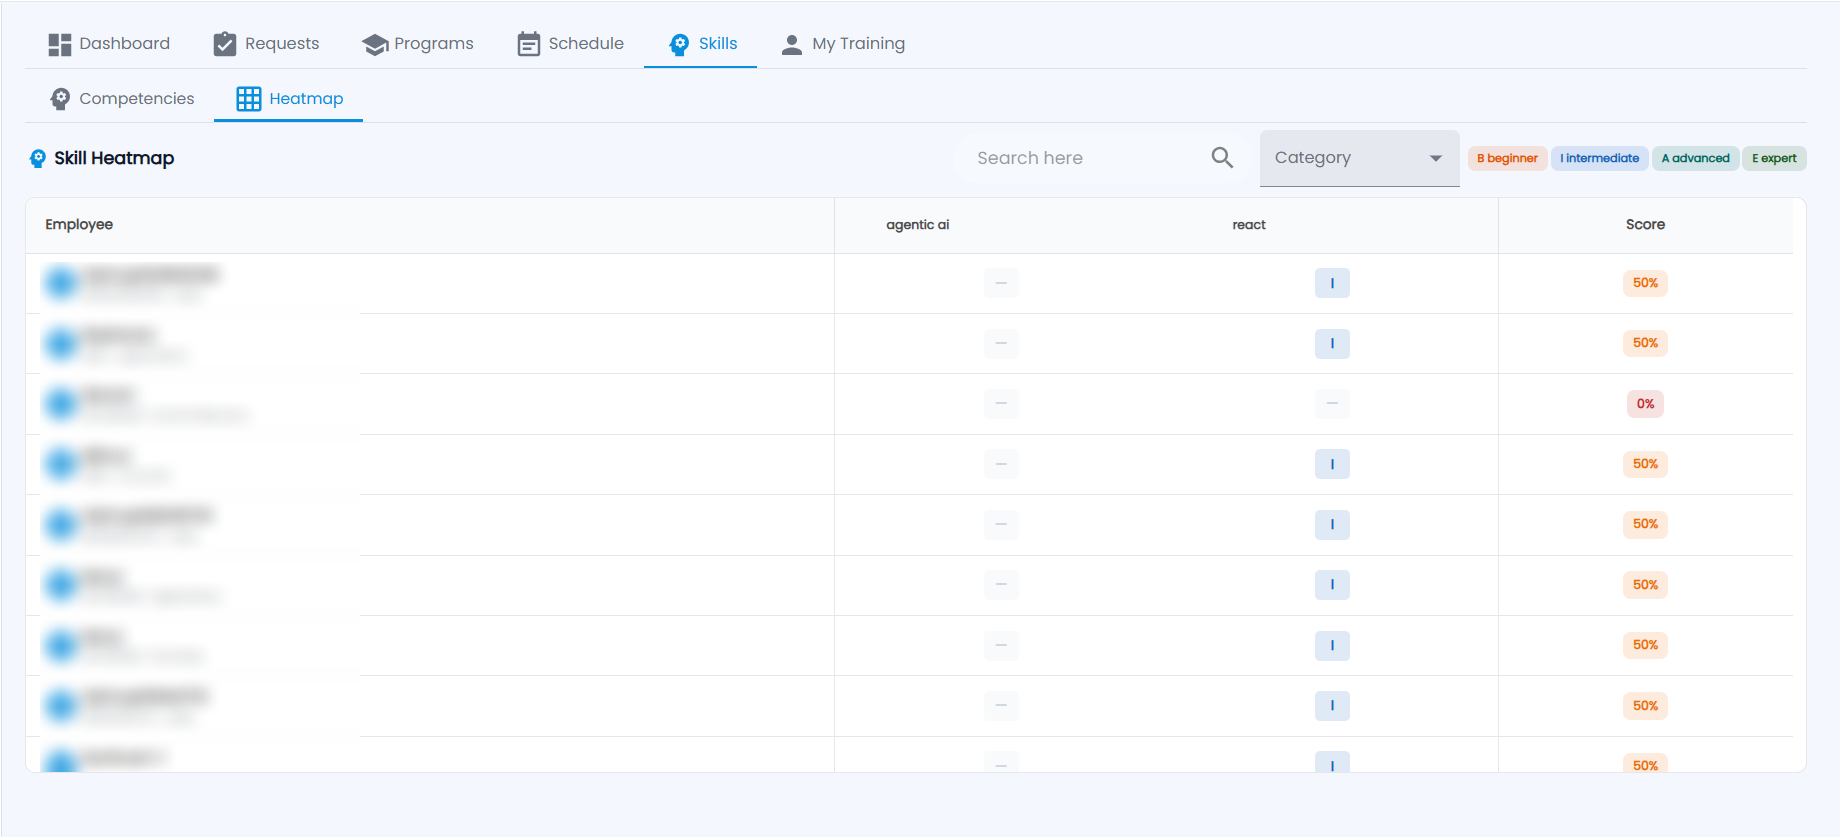The image size is (1840, 837).
Task: Click the B beginner legend chip
Action: [x=1507, y=158]
